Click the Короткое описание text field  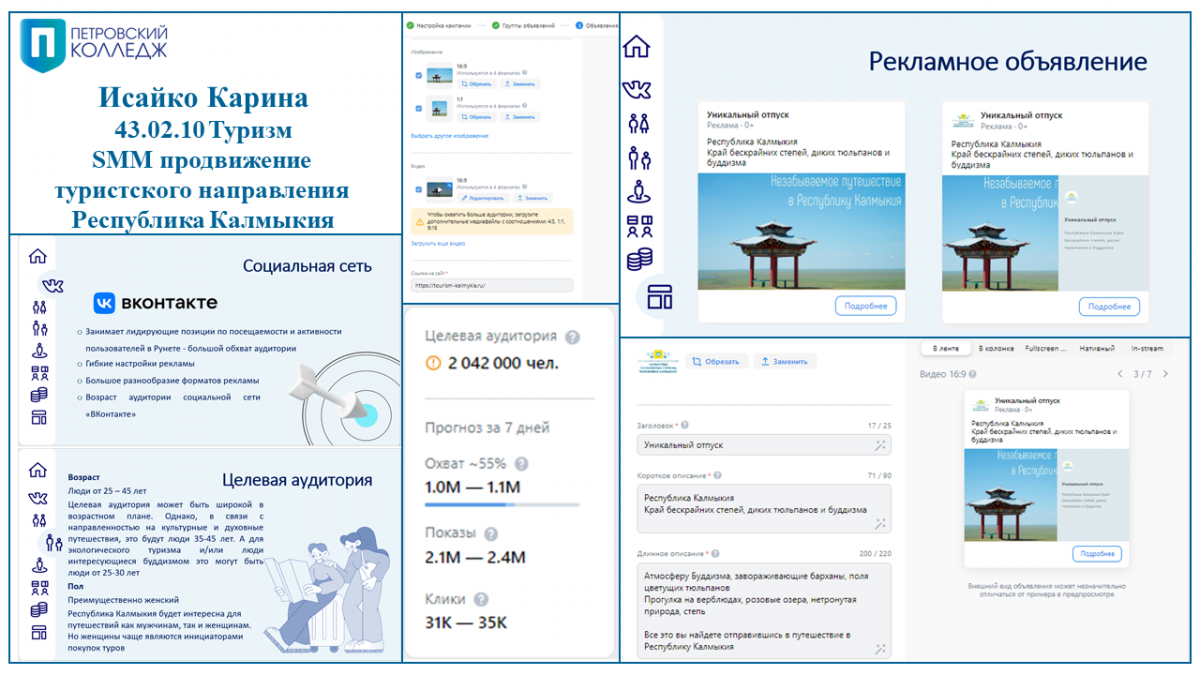764,509
